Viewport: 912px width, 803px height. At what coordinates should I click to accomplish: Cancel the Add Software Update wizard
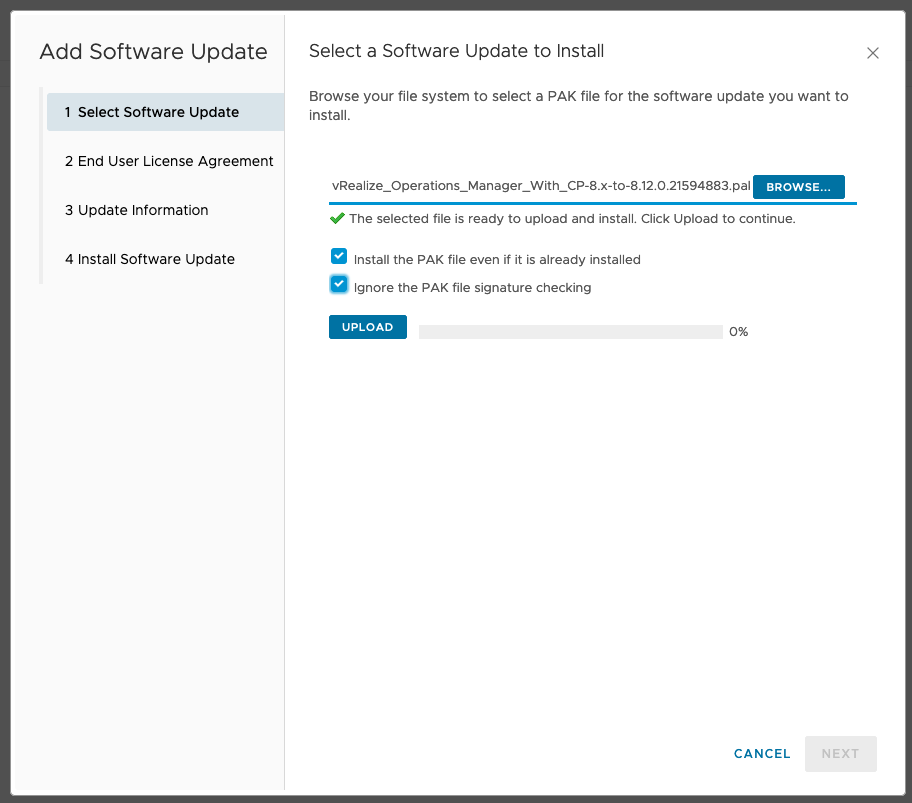[x=761, y=754]
